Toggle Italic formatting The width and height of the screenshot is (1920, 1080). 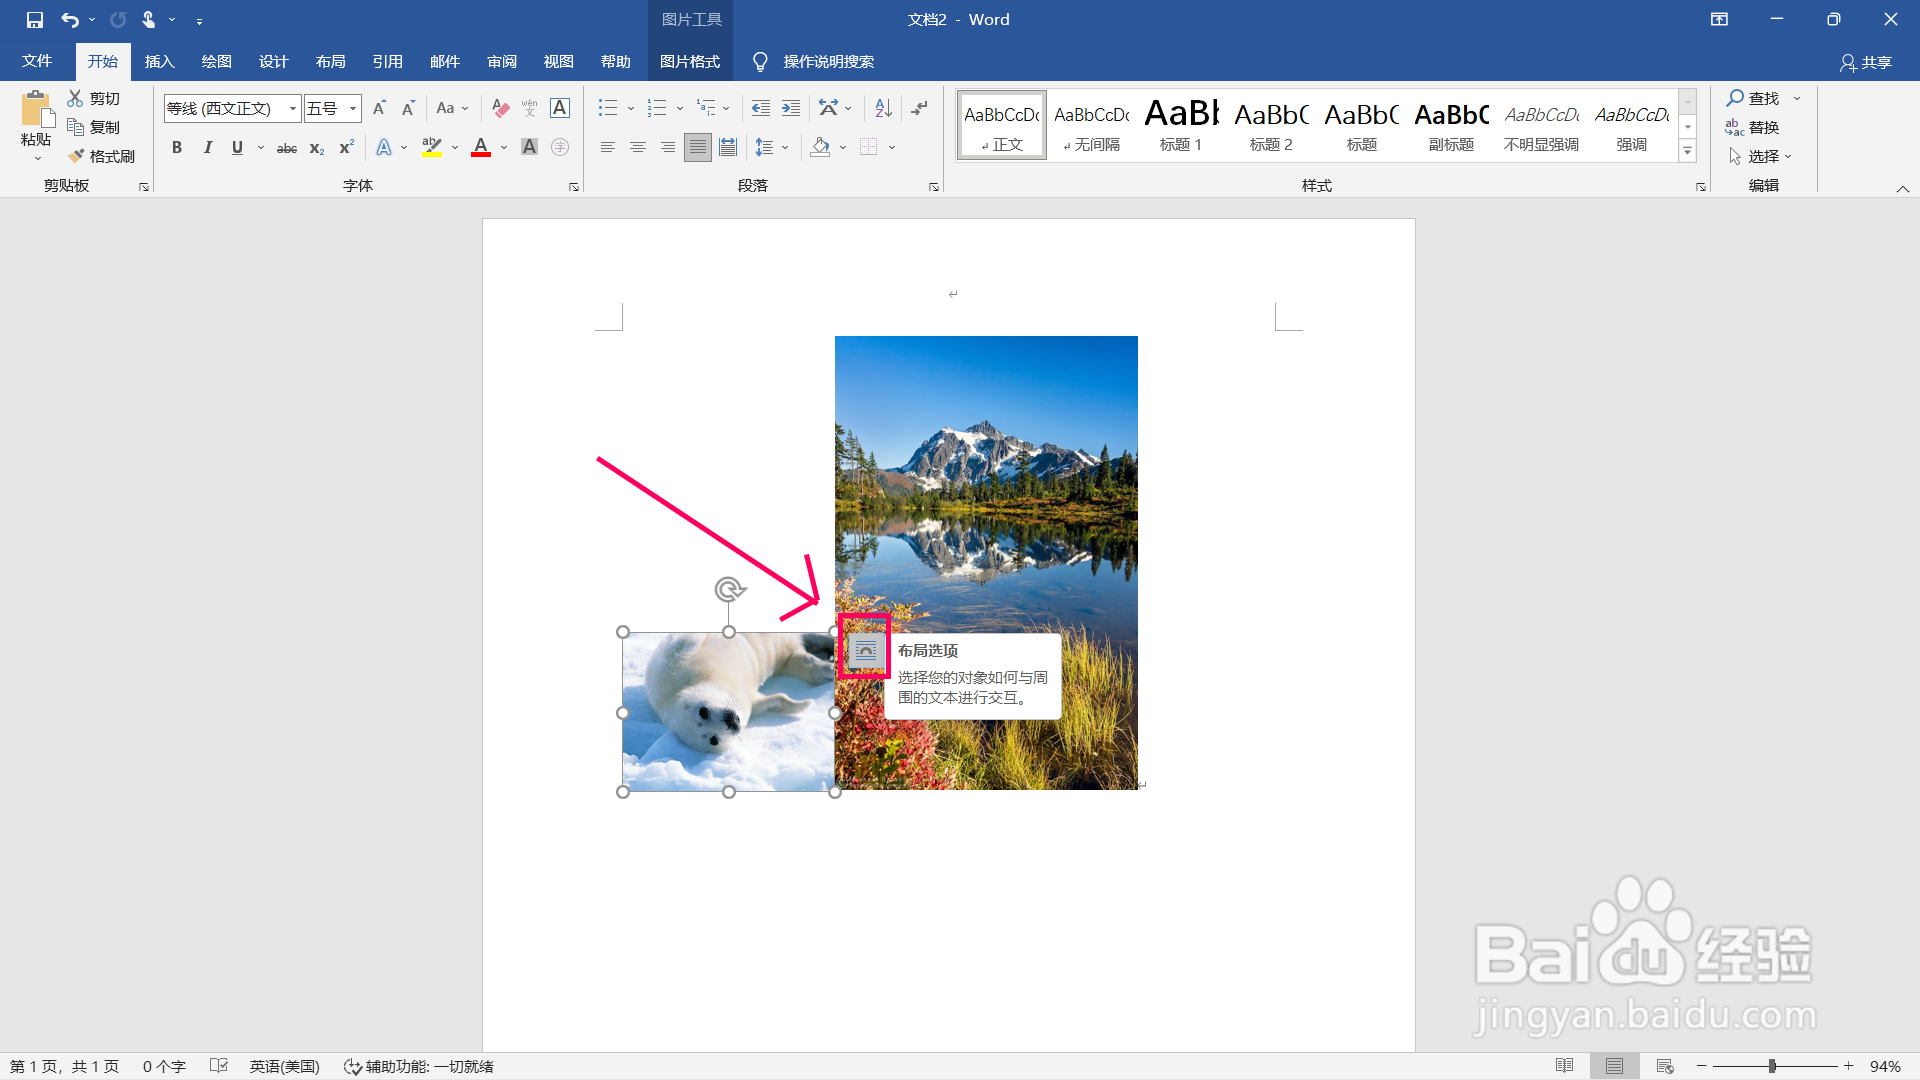tap(207, 147)
